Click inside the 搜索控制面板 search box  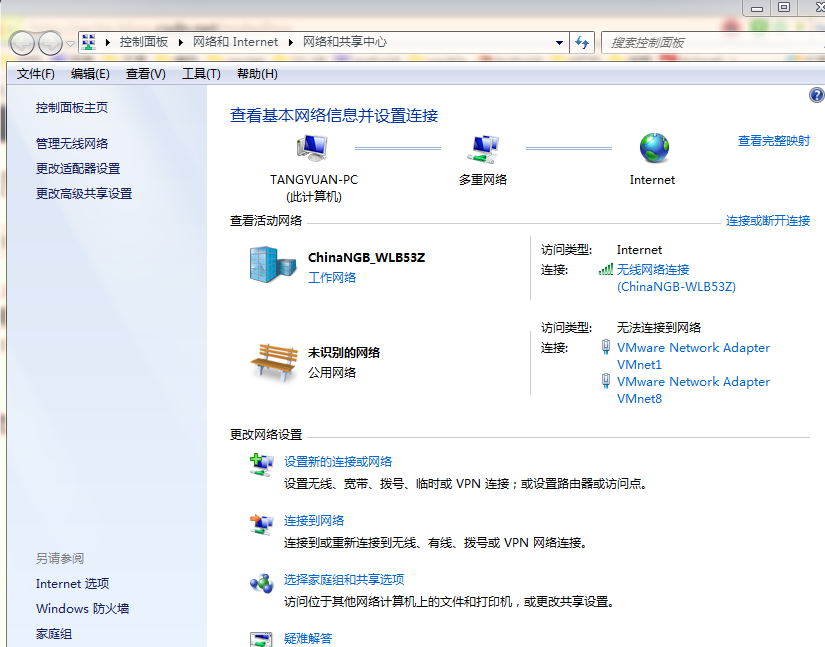[700, 42]
